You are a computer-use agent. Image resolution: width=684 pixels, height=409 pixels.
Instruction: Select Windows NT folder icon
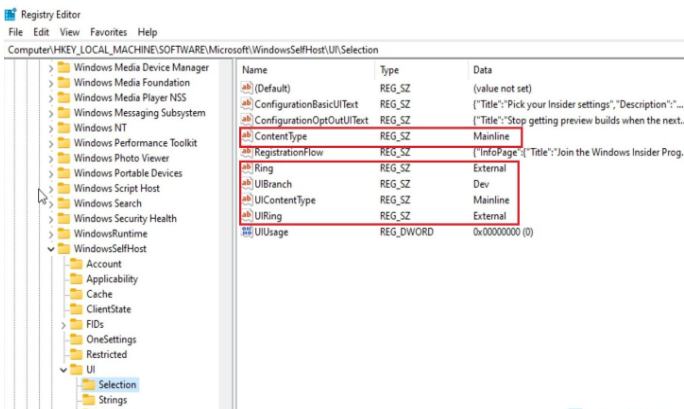(x=64, y=128)
